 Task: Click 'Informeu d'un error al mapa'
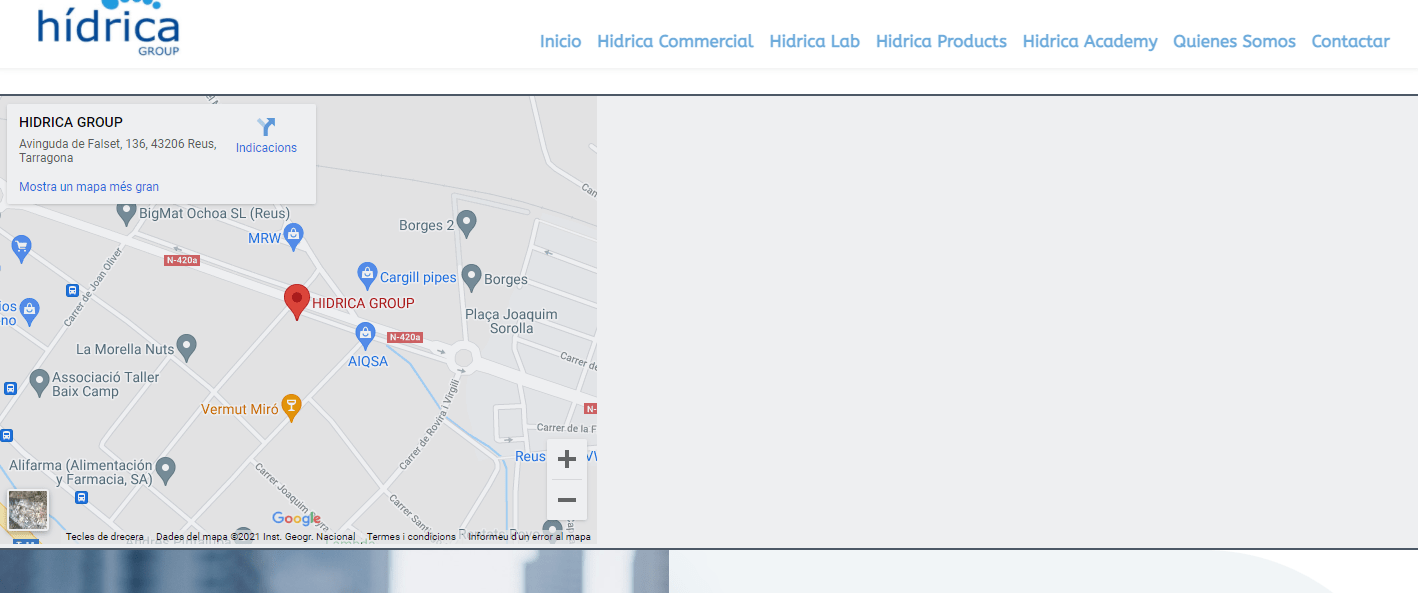[529, 537]
